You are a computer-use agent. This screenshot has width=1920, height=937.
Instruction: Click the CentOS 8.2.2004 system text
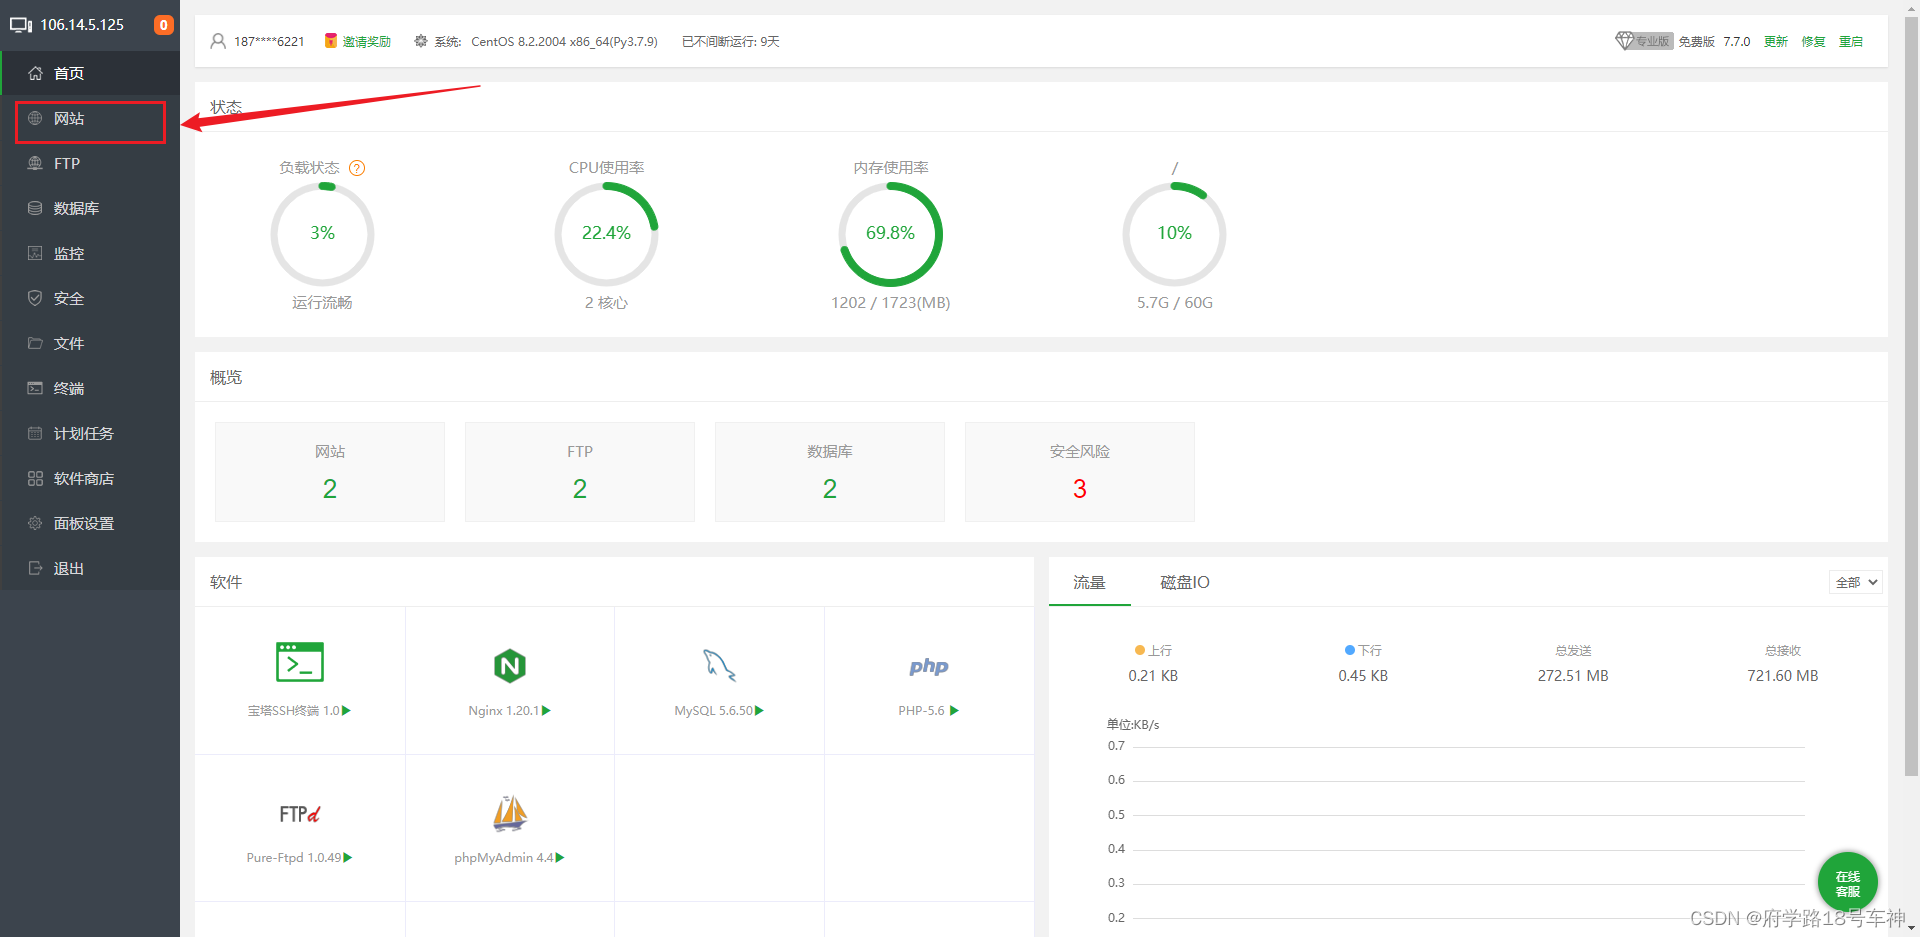pos(564,41)
